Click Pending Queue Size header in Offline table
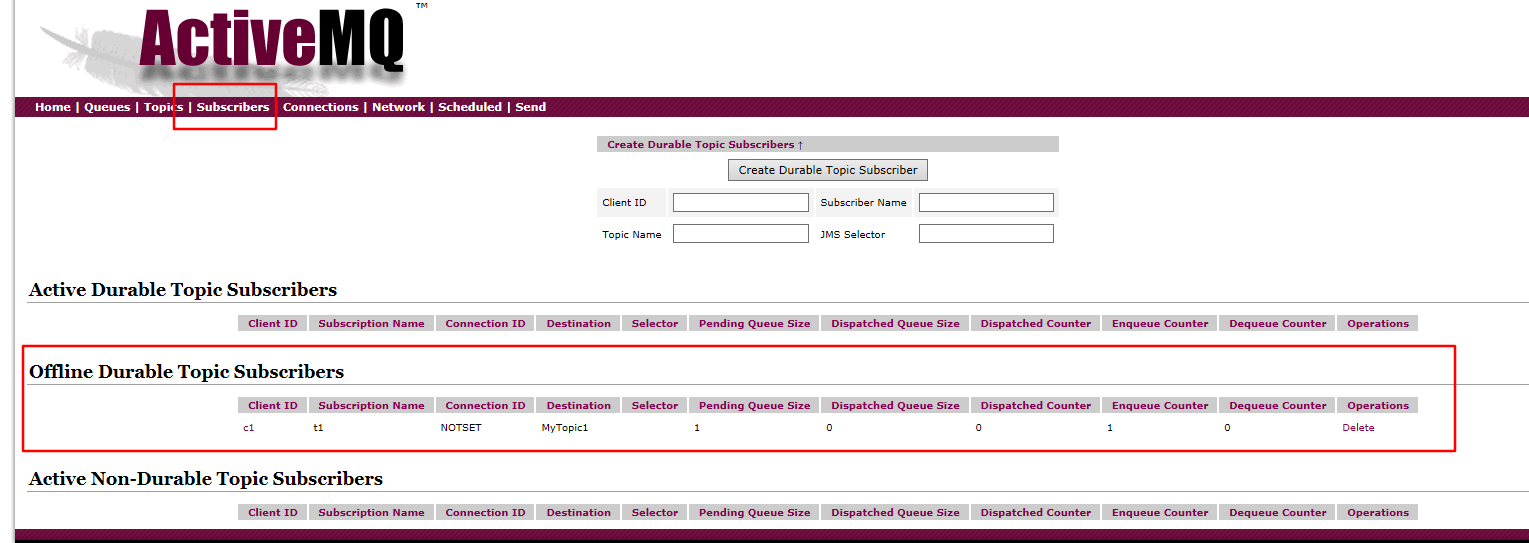The width and height of the screenshot is (1529, 543). (754, 406)
